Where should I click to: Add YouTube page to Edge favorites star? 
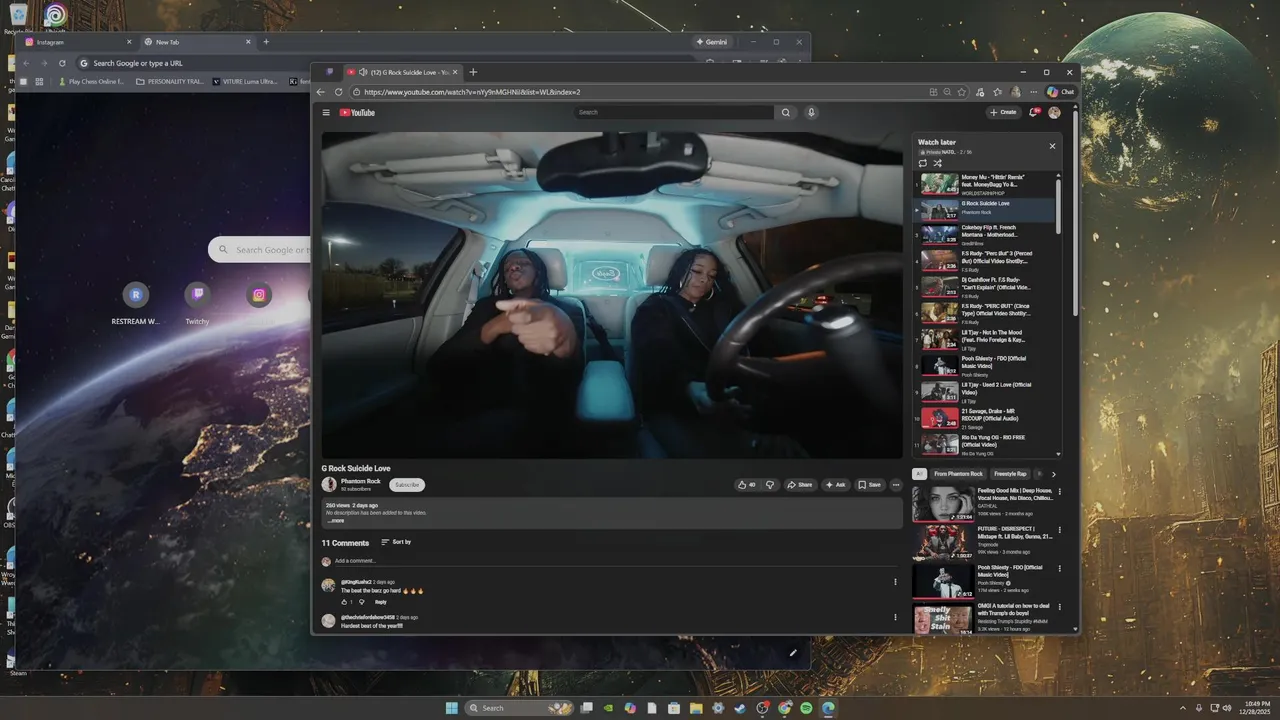[x=962, y=92]
